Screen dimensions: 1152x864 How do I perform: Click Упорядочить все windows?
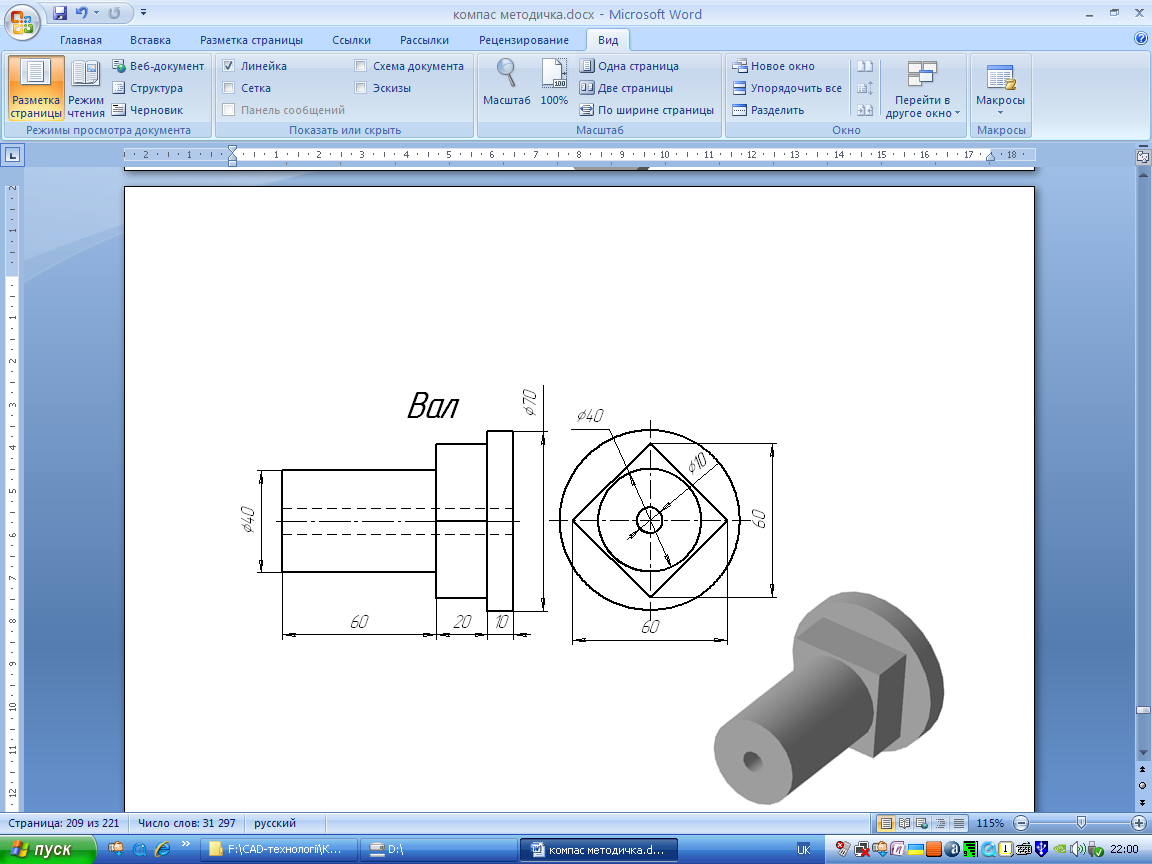[788, 88]
